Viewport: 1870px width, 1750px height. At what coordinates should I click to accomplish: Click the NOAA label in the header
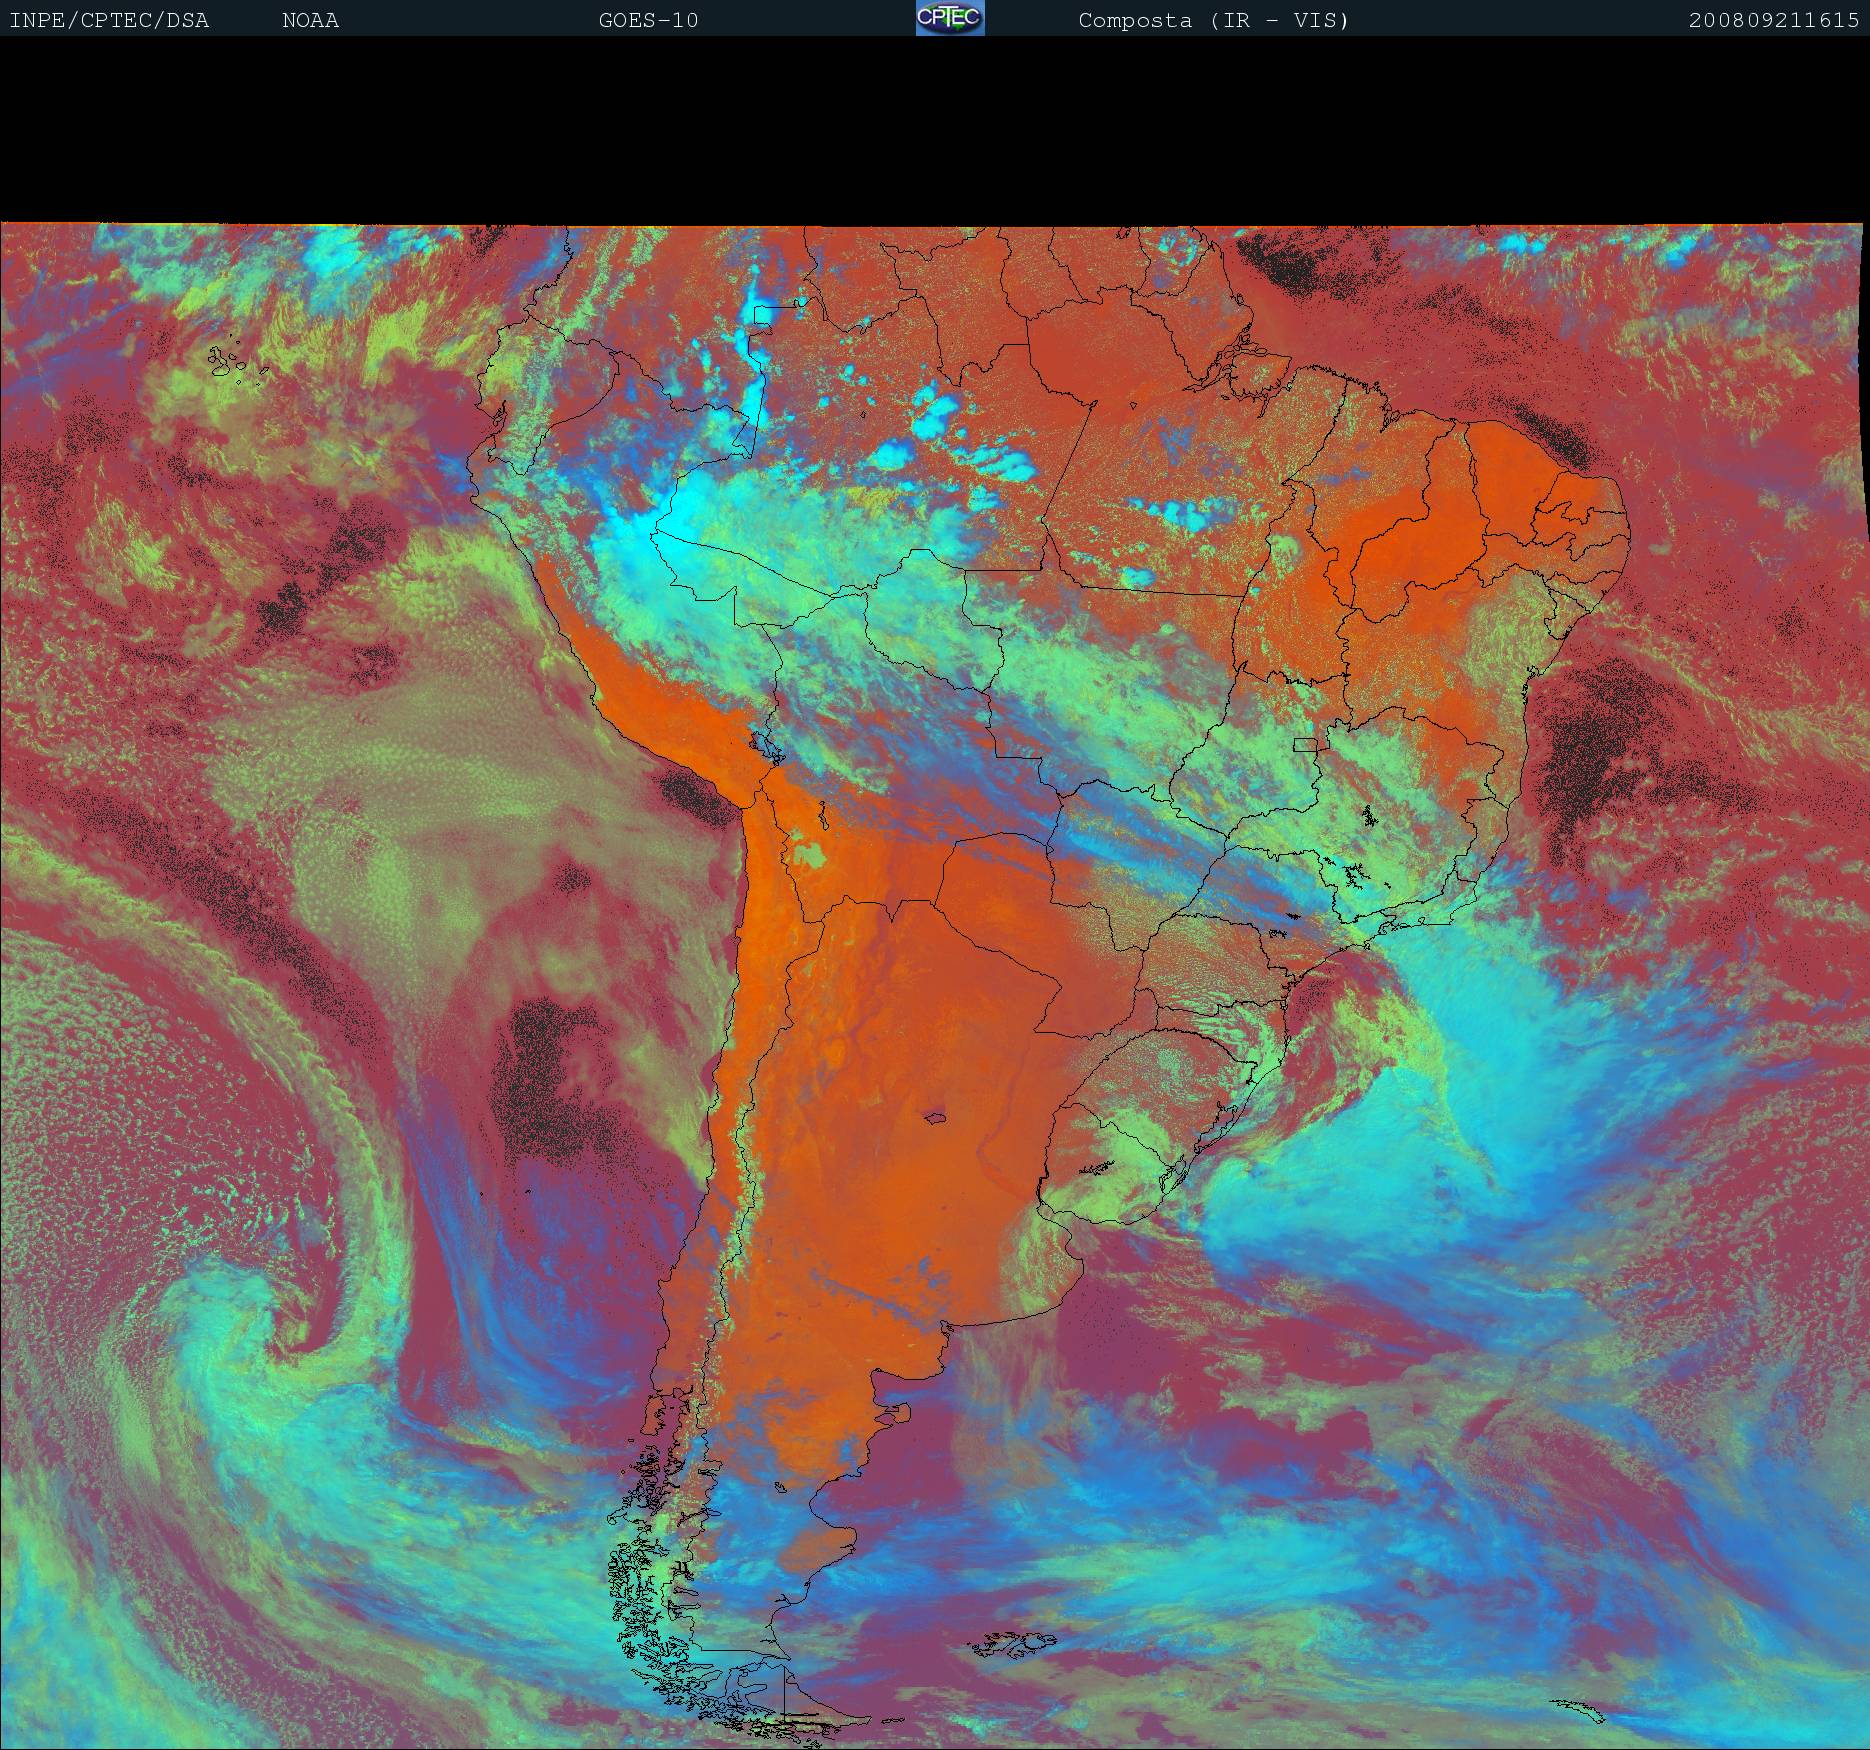click(310, 20)
